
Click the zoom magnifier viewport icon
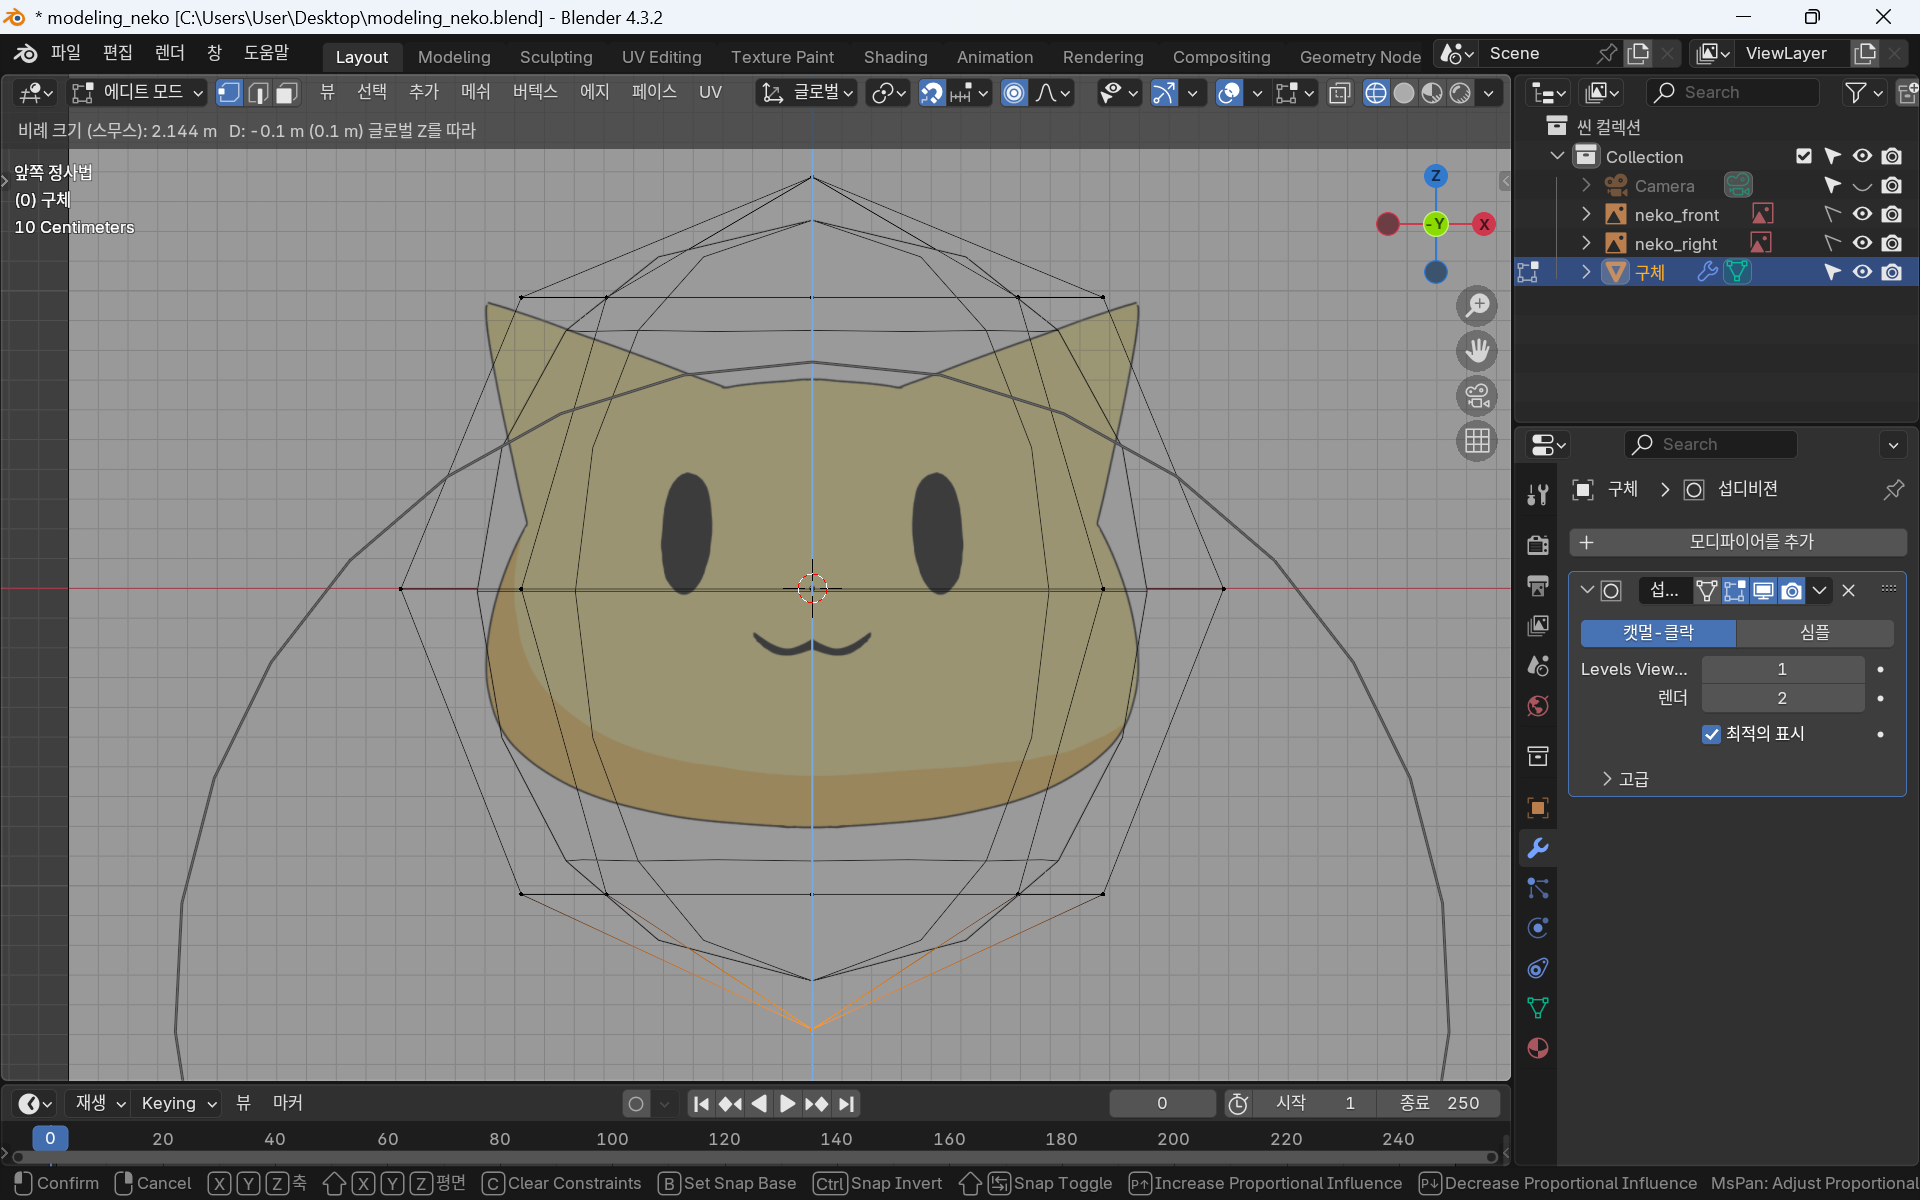click(1477, 306)
